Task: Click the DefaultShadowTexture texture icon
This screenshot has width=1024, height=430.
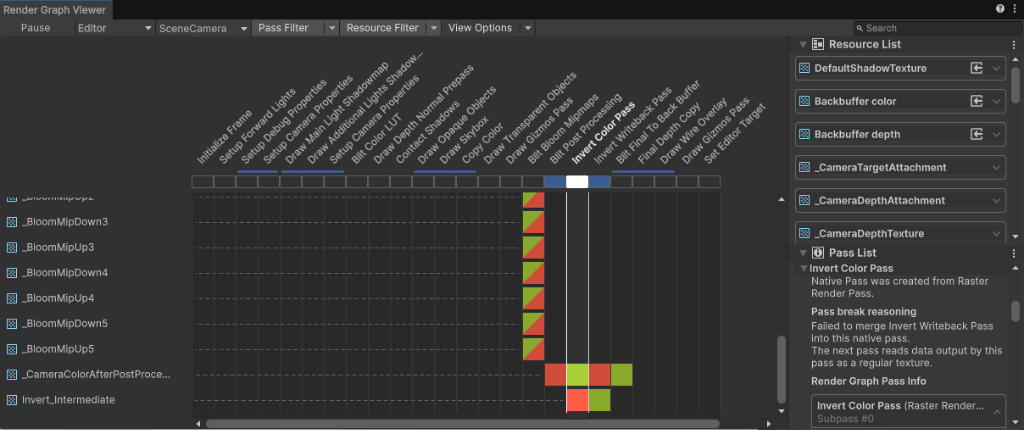Action: 805,69
